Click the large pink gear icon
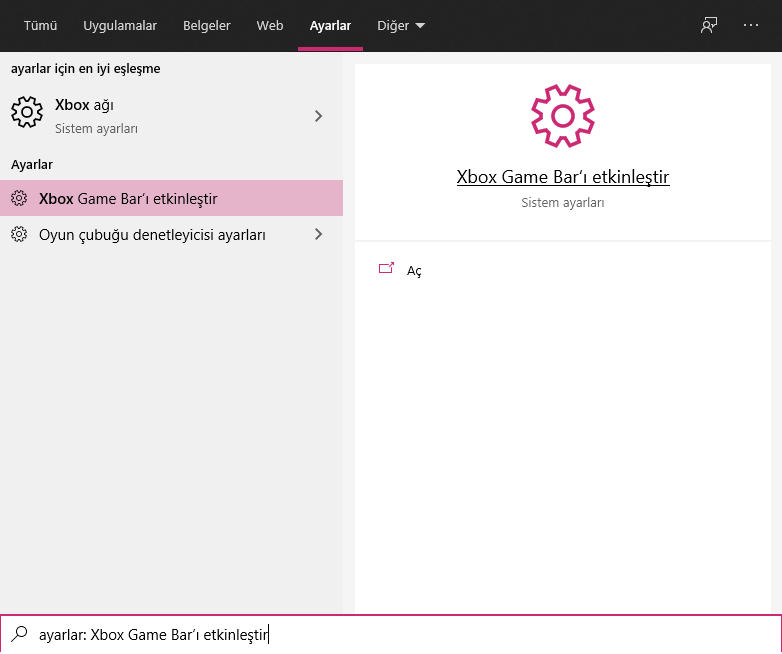 pos(562,116)
